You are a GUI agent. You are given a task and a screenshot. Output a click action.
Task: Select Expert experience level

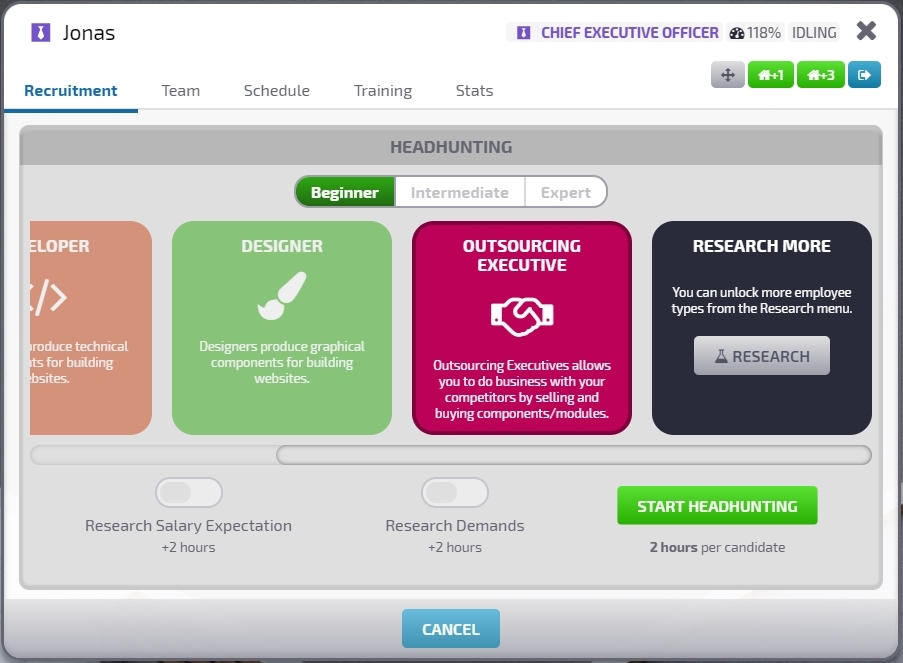pyautogui.click(x=565, y=192)
